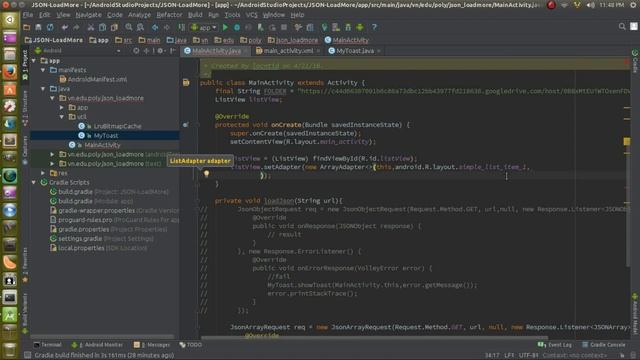Click the Replace toolbar icon
The image size is (640, 360).
pyautogui.click(x=140, y=27)
